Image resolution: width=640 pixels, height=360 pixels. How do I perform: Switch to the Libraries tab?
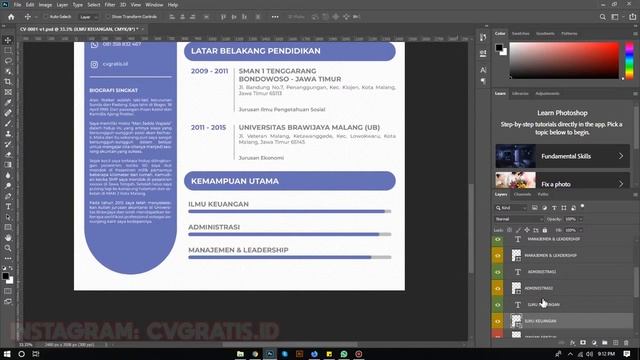click(520, 93)
